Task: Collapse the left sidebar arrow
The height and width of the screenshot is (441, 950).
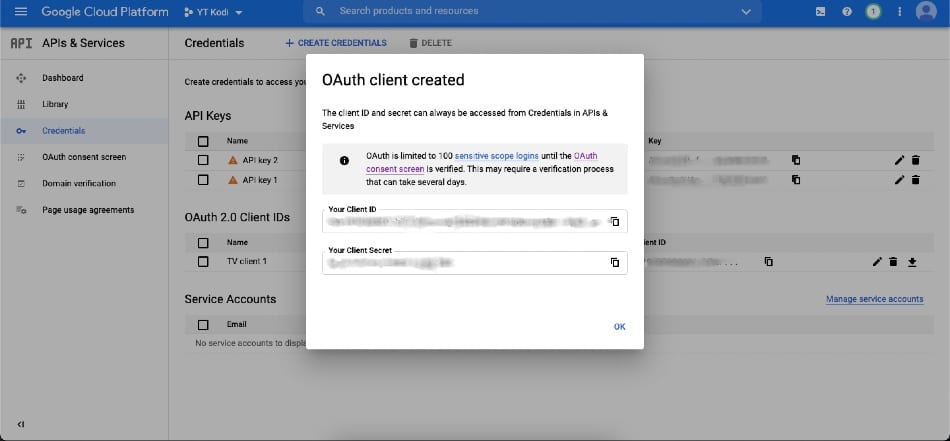Action: point(21,424)
